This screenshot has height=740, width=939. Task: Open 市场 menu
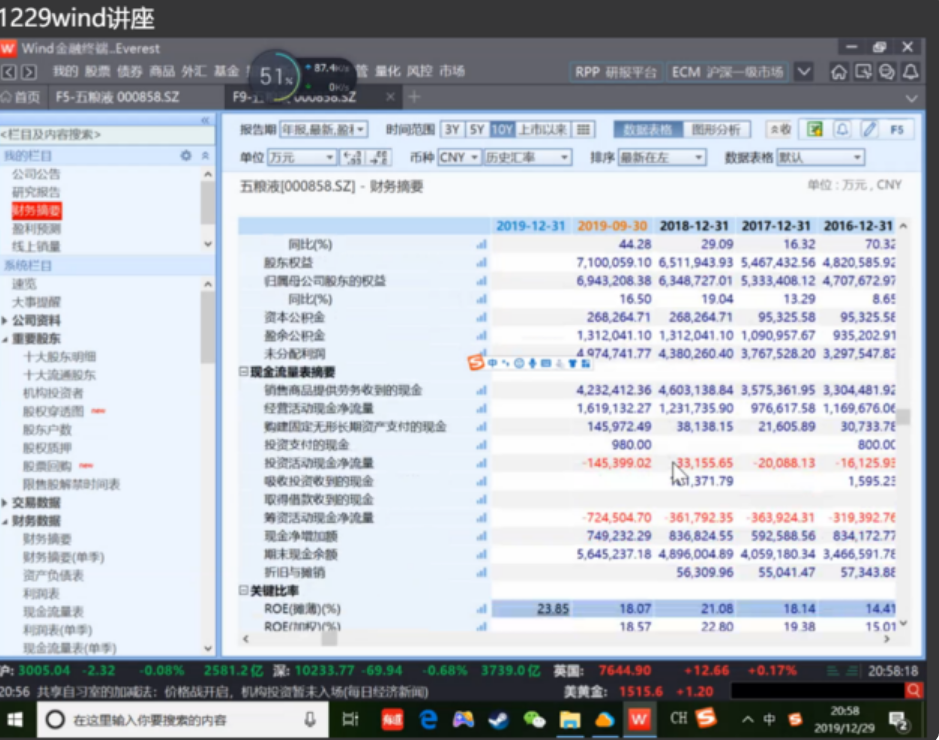(x=452, y=72)
